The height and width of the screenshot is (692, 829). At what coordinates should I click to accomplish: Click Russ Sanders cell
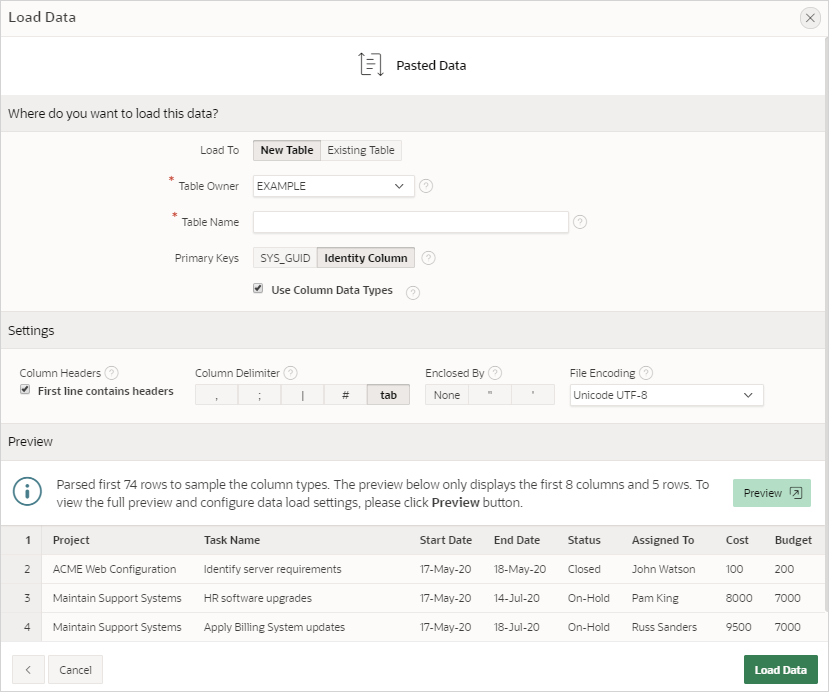pyautogui.click(x=664, y=627)
